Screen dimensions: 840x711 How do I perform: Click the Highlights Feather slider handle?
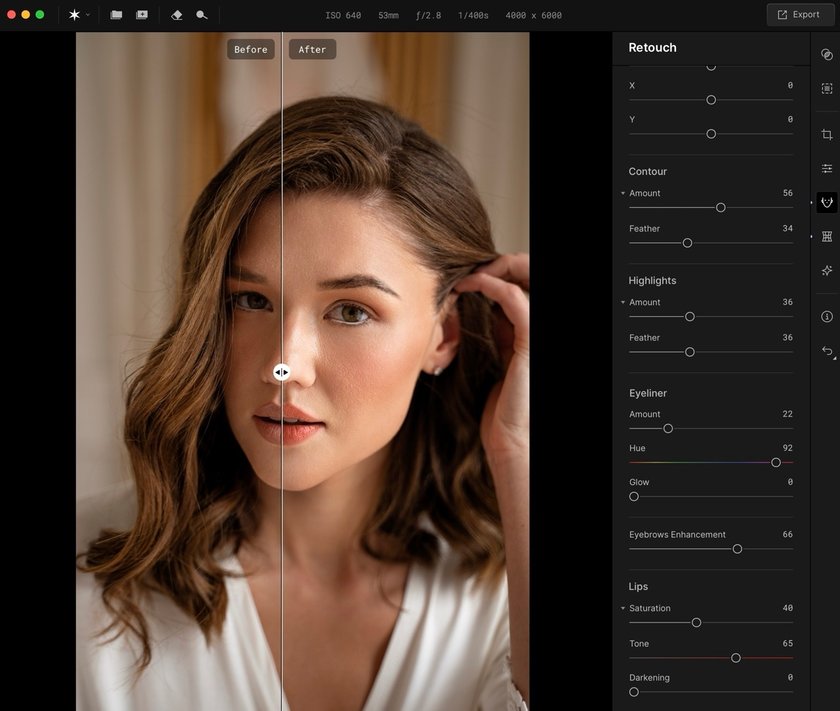click(x=690, y=352)
